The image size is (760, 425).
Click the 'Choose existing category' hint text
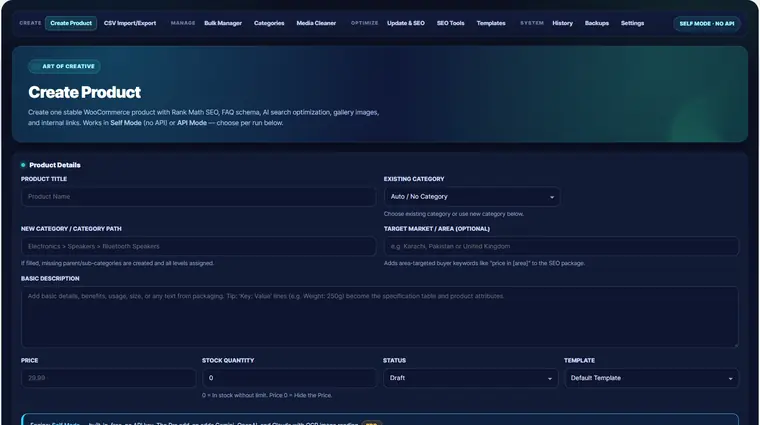tap(454, 214)
